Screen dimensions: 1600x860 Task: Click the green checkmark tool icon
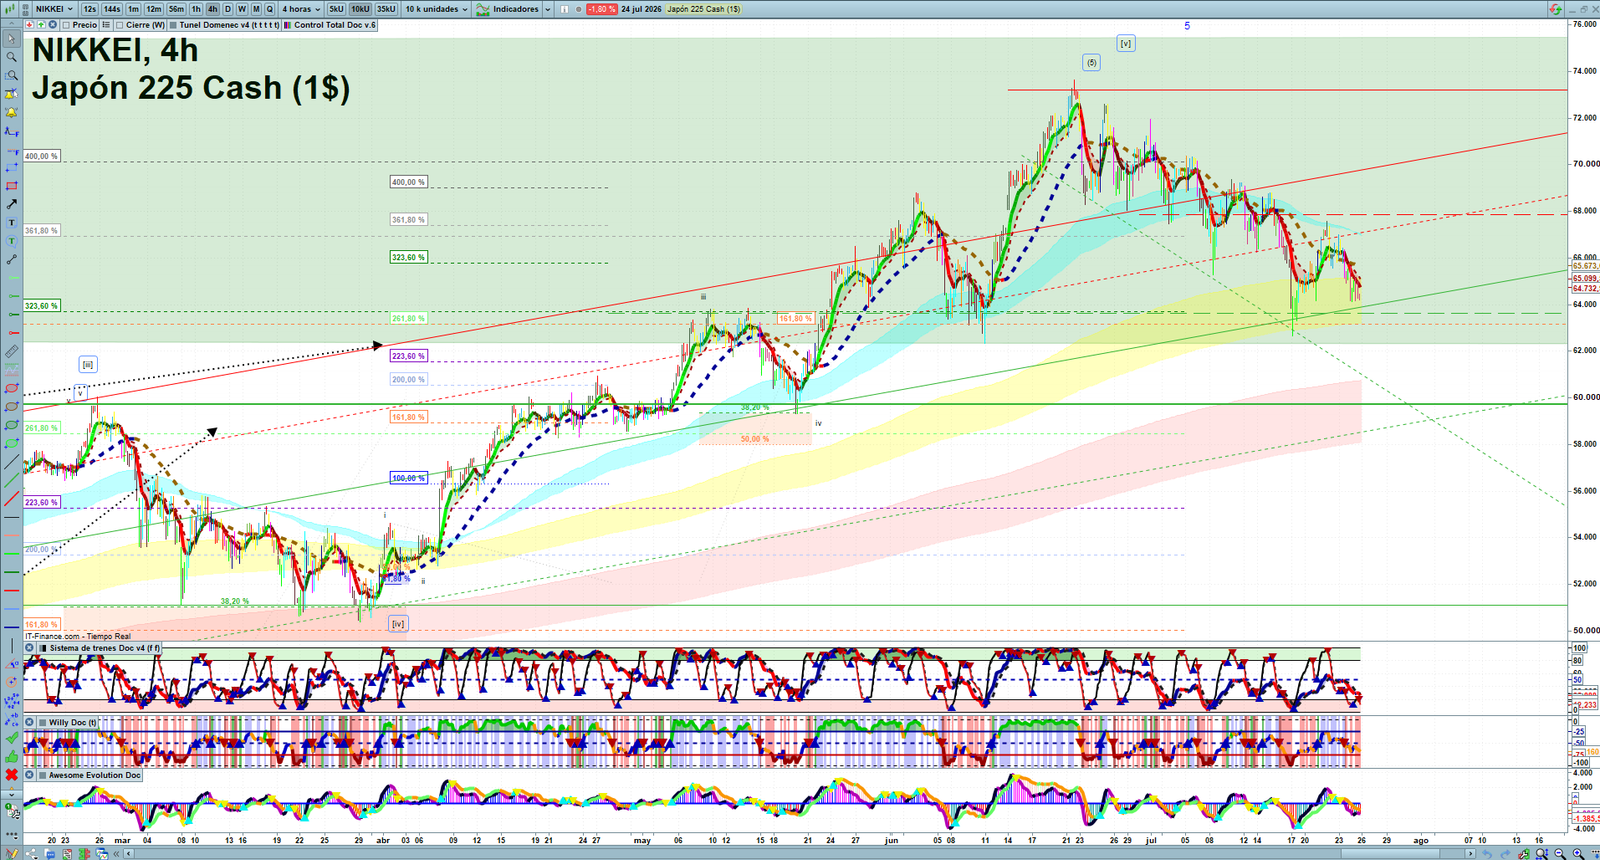point(11,737)
